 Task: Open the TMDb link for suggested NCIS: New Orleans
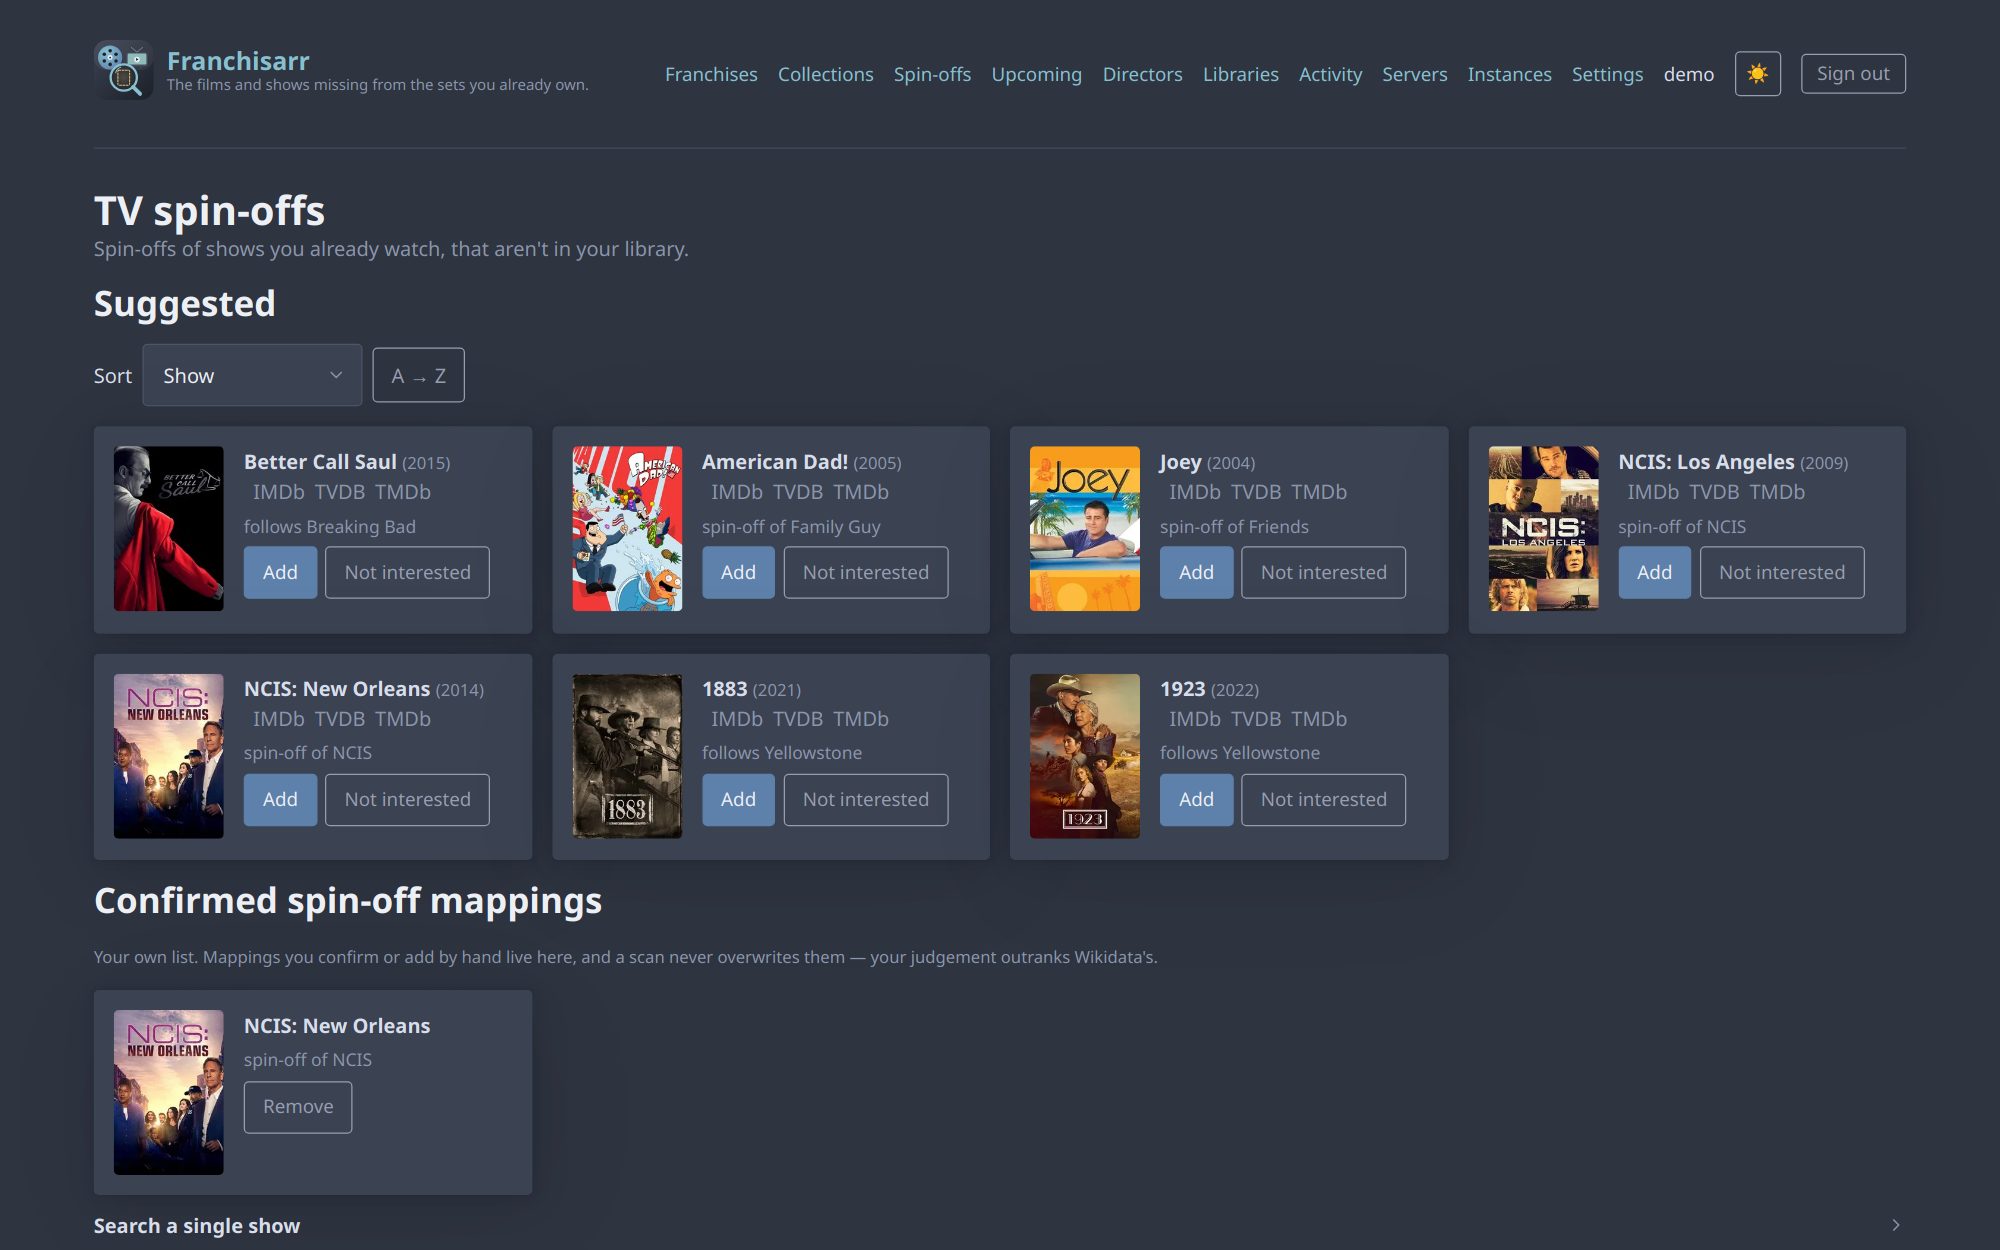point(403,719)
